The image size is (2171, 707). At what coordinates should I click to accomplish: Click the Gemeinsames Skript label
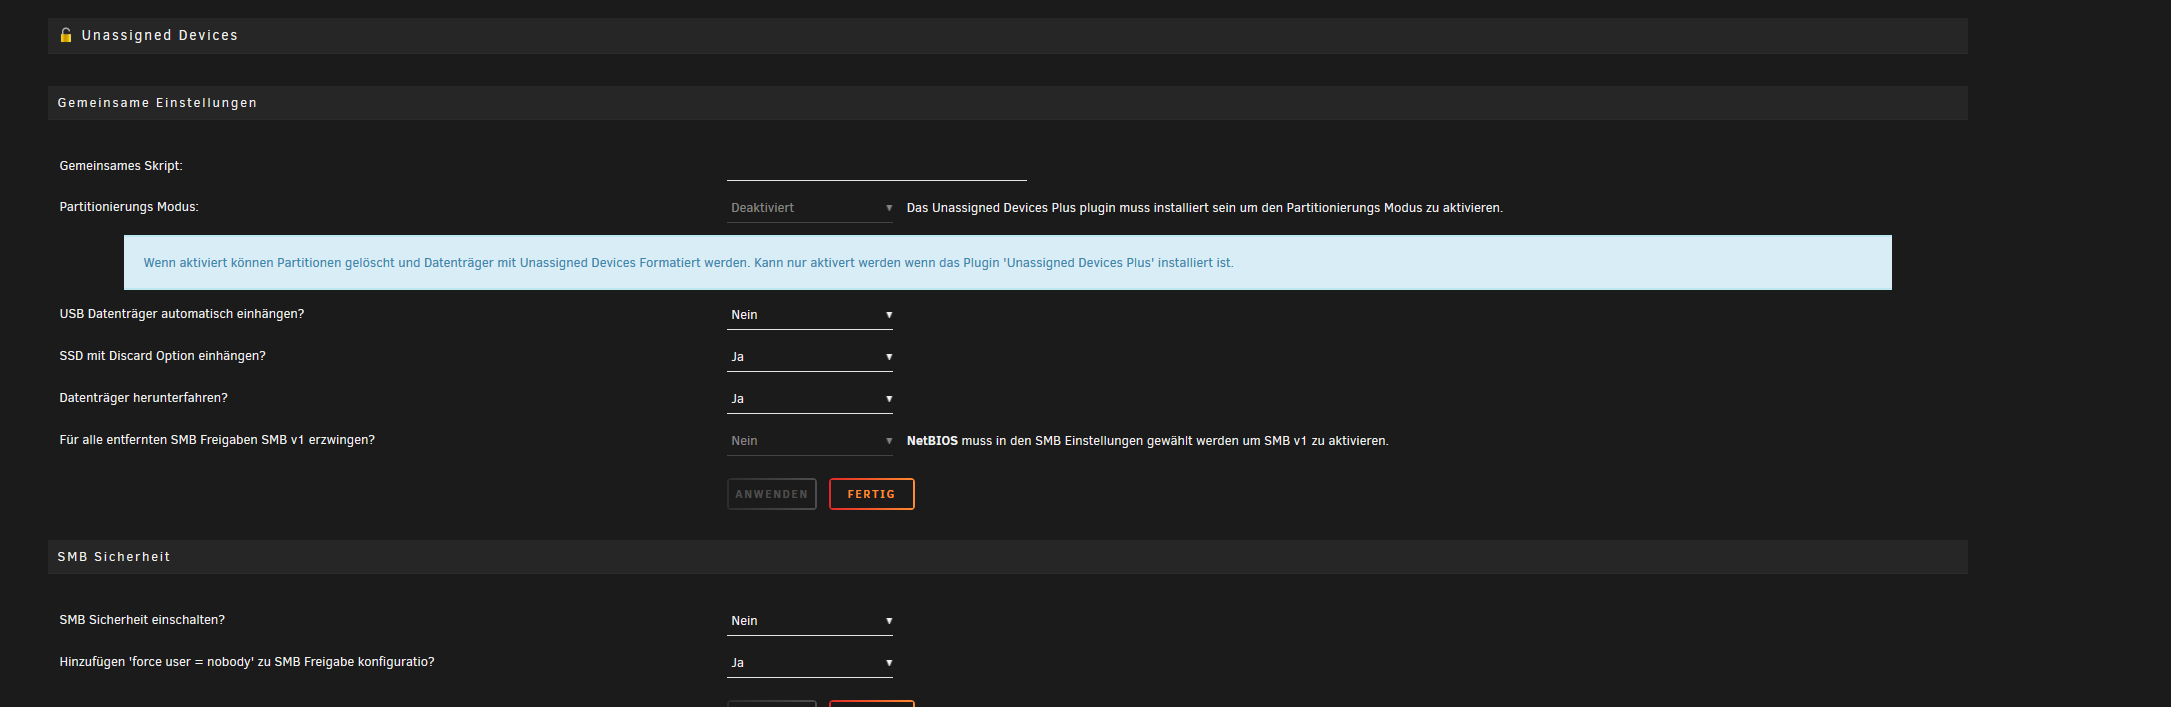(121, 166)
